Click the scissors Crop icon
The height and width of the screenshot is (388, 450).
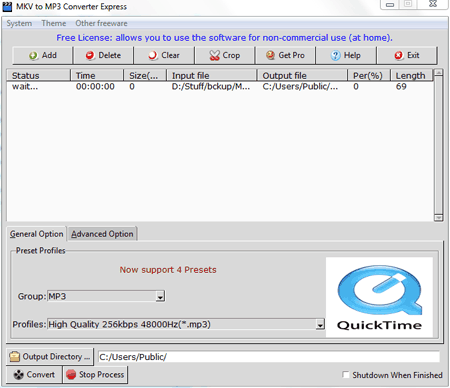tap(215, 55)
